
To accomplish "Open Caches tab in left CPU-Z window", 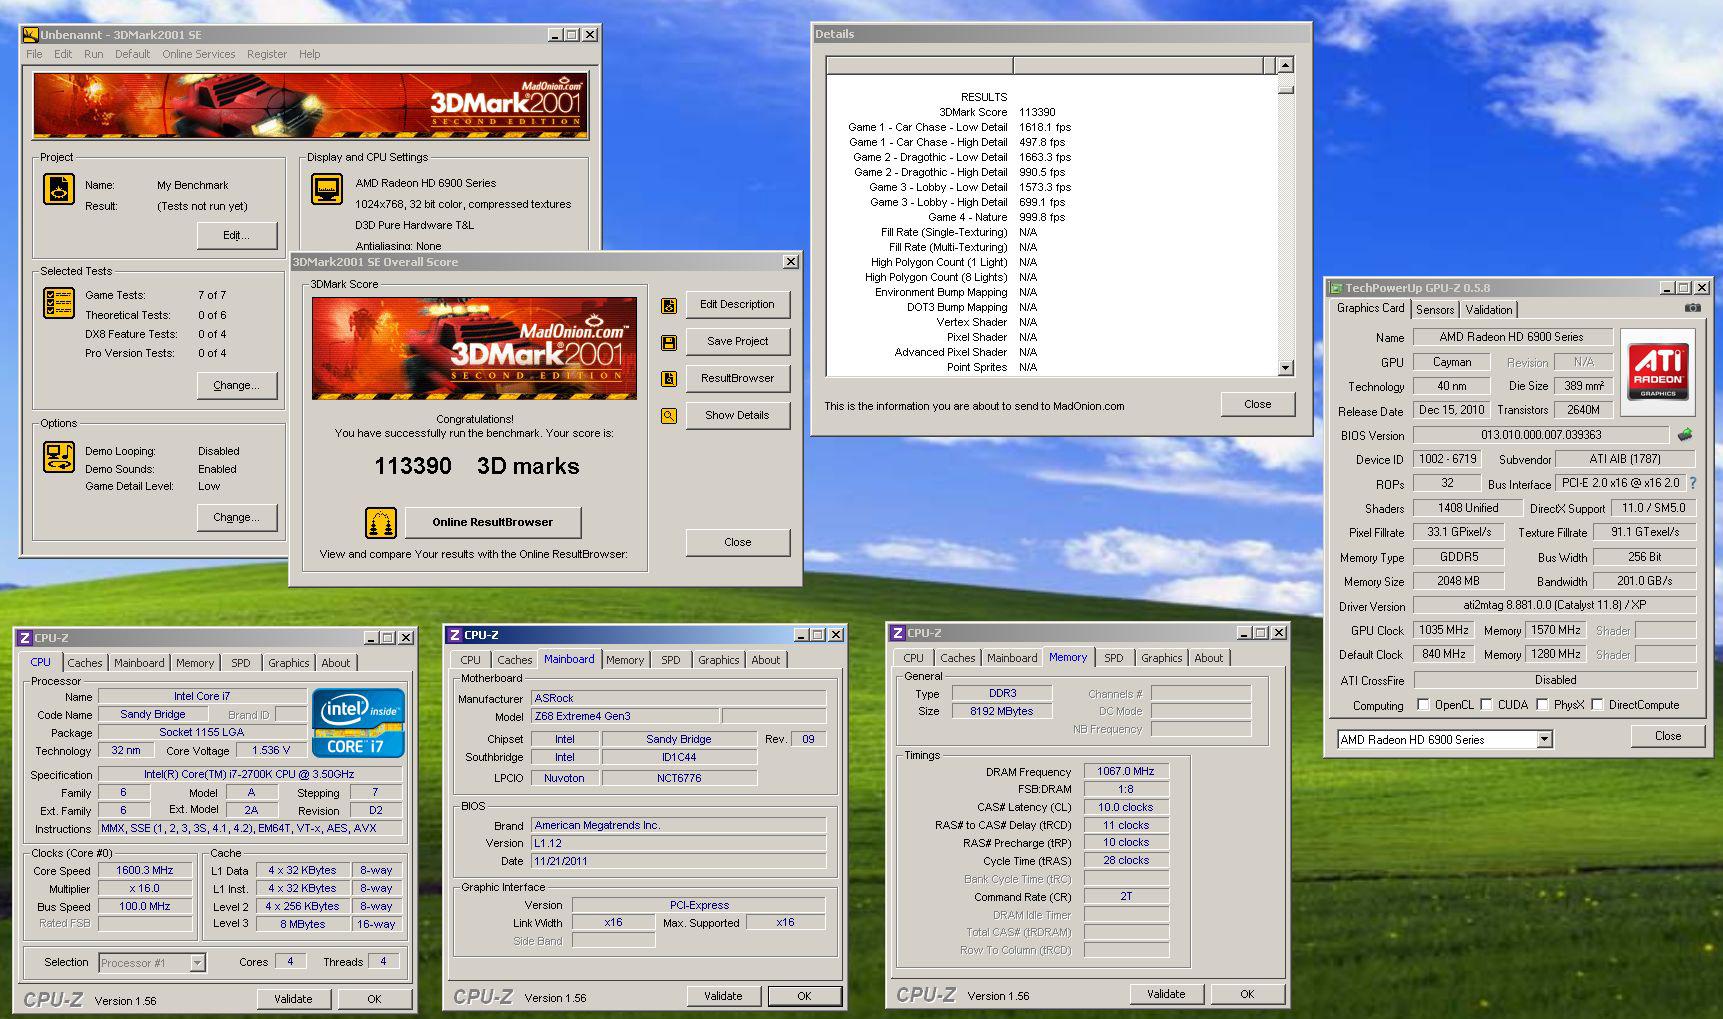I will [x=85, y=663].
